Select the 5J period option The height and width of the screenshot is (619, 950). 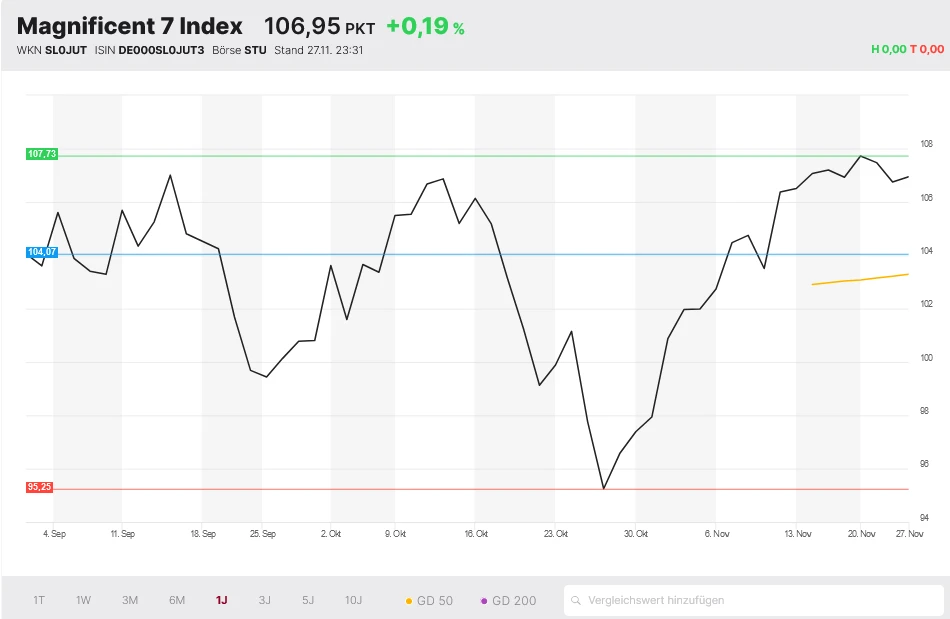point(307,600)
